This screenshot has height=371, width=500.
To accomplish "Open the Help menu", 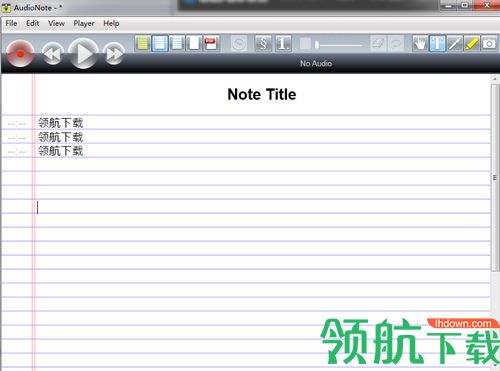I will pyautogui.click(x=111, y=23).
